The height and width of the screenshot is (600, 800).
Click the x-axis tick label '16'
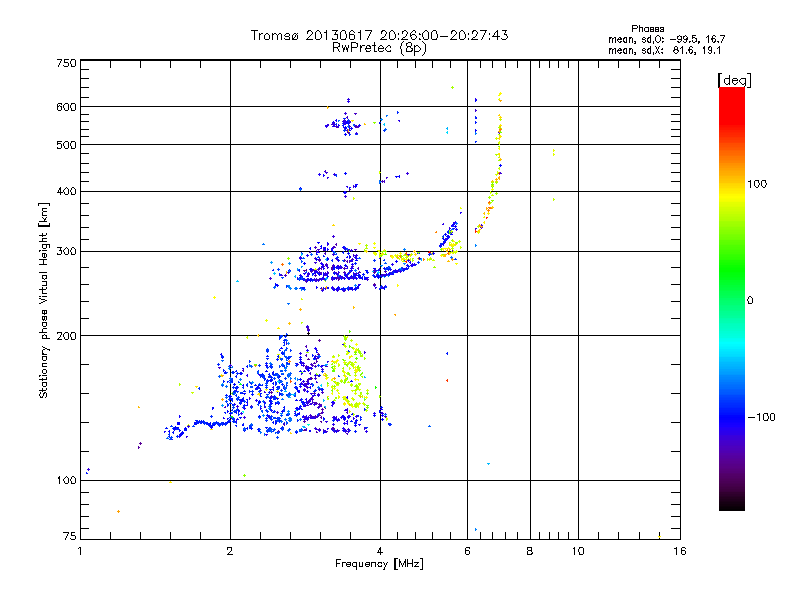click(680, 551)
